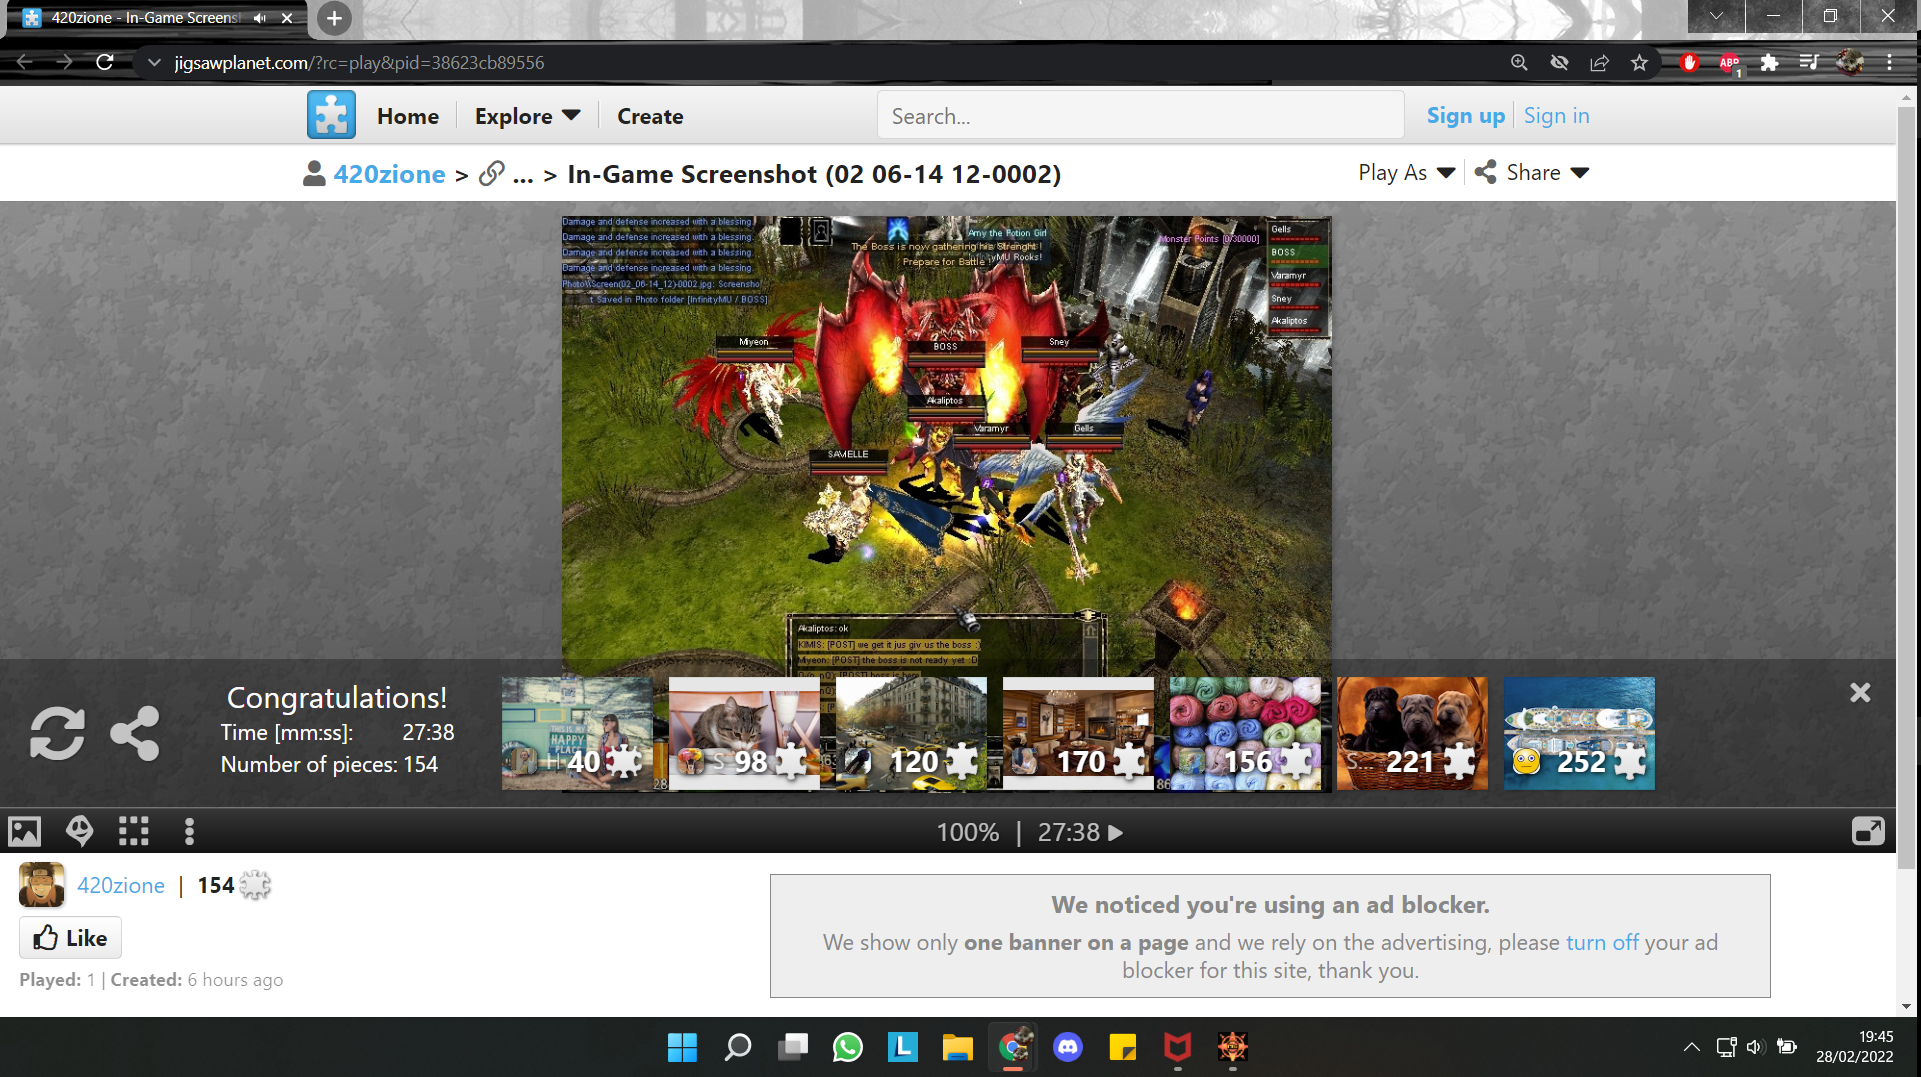Click the timer play arrow
Image resolution: width=1921 pixels, height=1077 pixels.
pos(1116,832)
